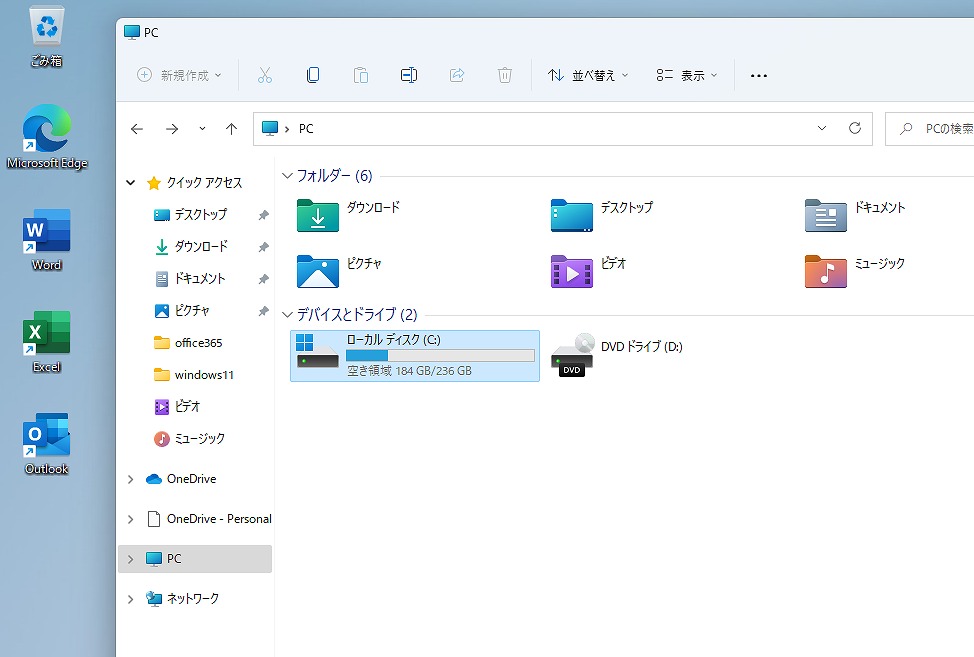
Task: Open recent locations dropdown next to forward arrow
Action: click(x=202, y=129)
